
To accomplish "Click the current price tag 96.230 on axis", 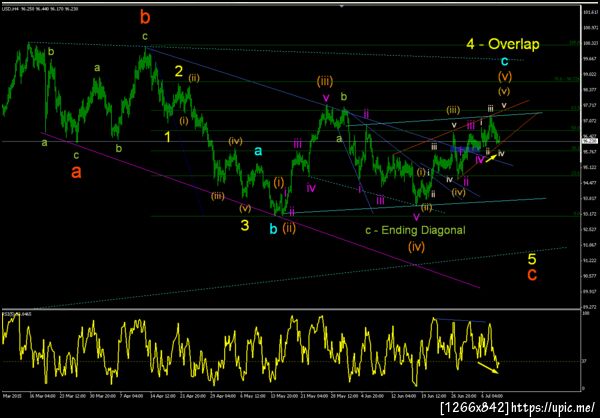I will pyautogui.click(x=589, y=141).
